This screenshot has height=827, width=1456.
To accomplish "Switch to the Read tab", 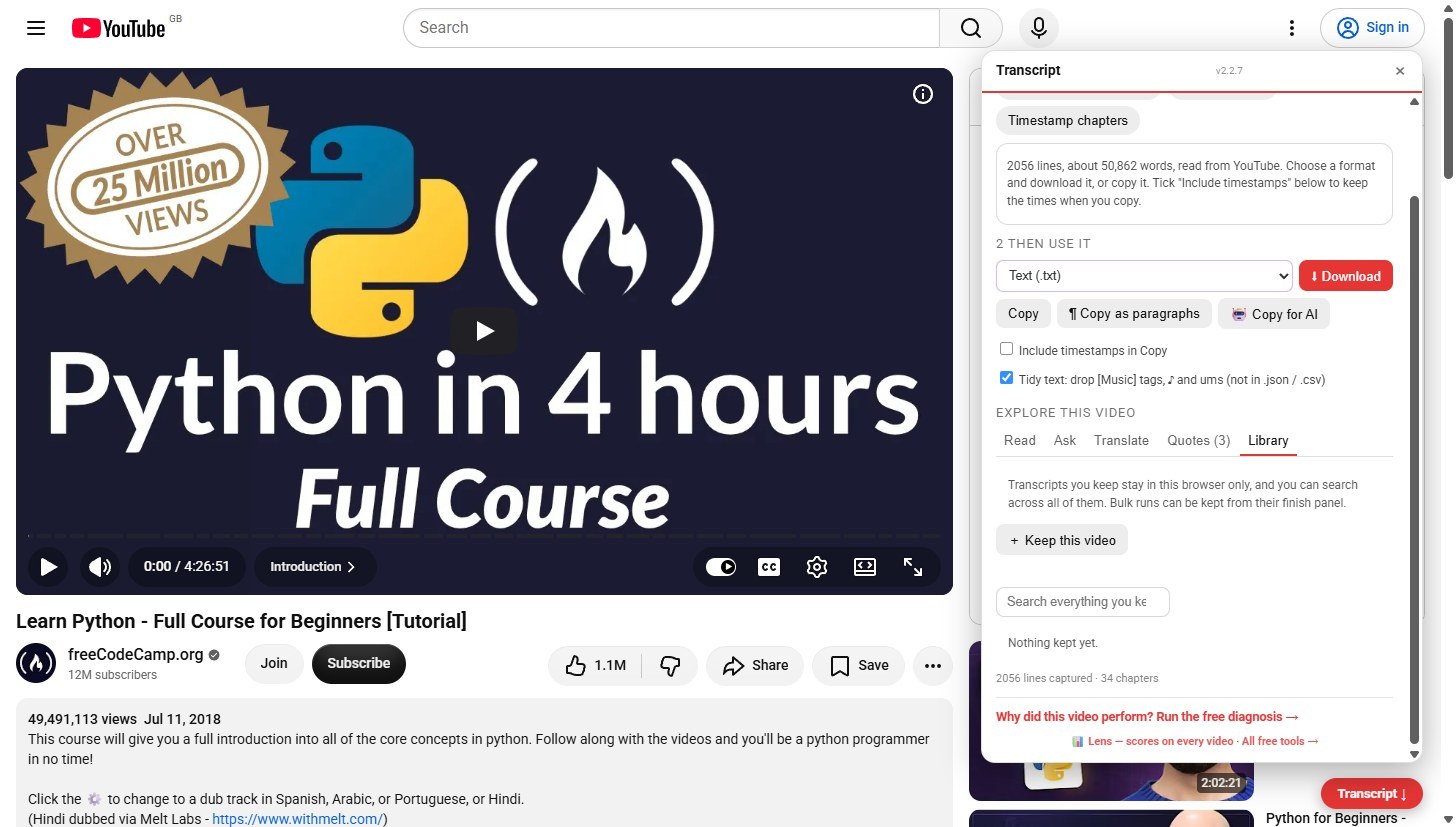I will (1020, 441).
